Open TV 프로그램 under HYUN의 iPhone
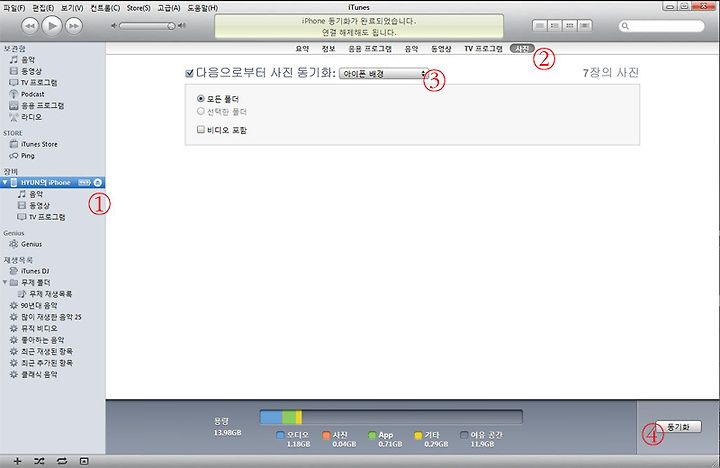 [47, 217]
